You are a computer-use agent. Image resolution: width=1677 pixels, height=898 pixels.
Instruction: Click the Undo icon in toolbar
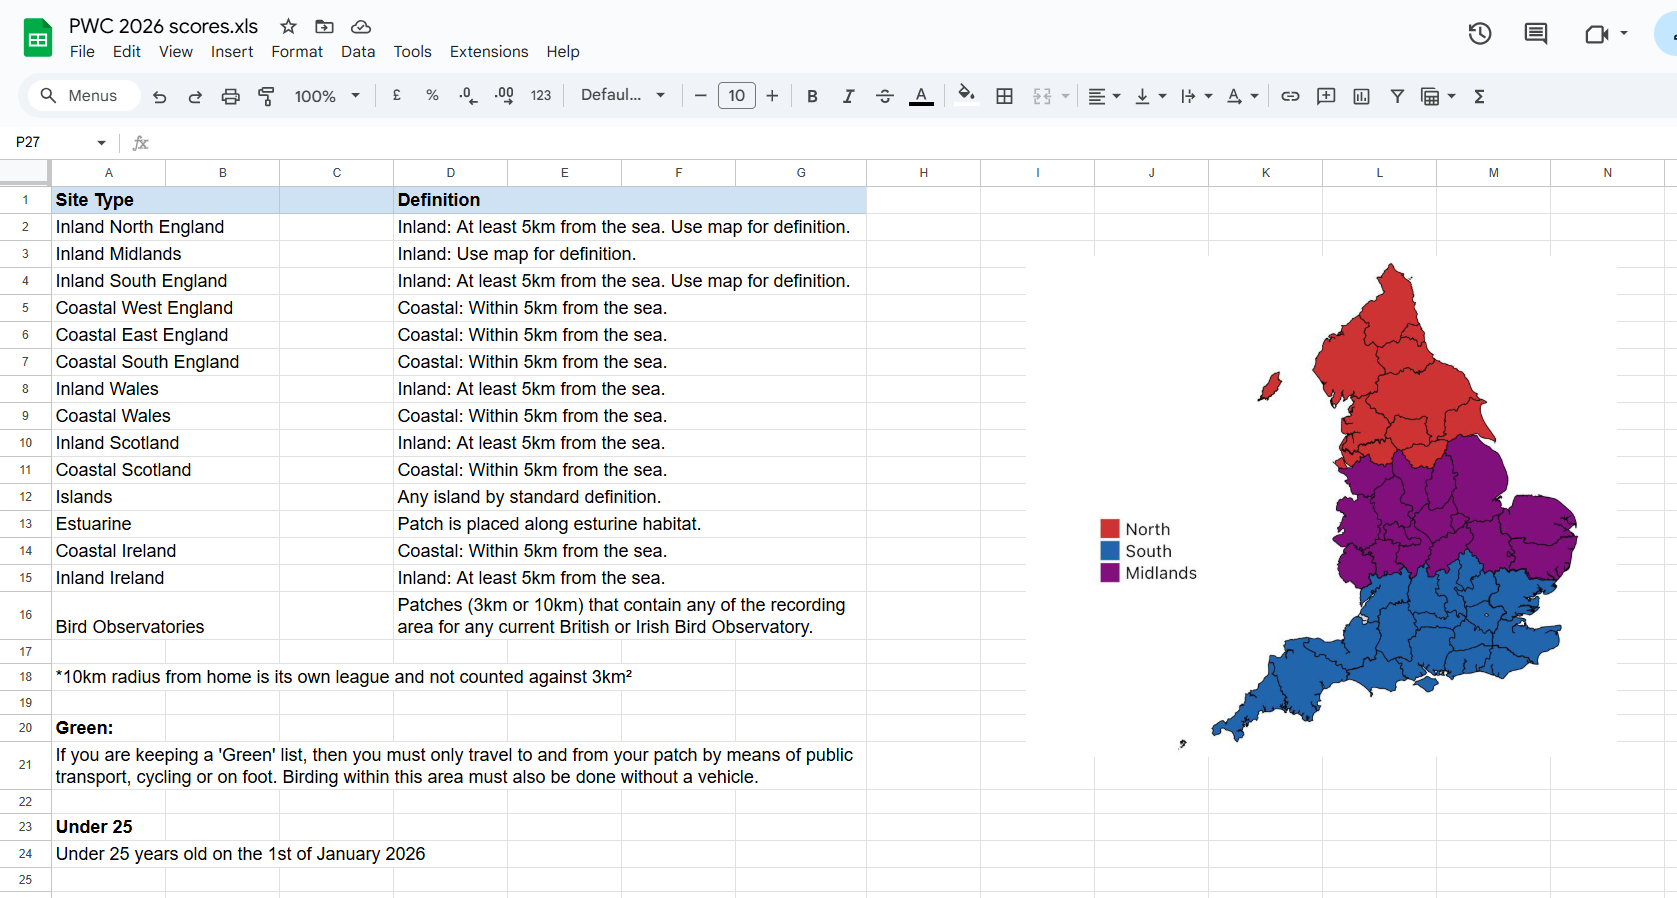point(159,96)
